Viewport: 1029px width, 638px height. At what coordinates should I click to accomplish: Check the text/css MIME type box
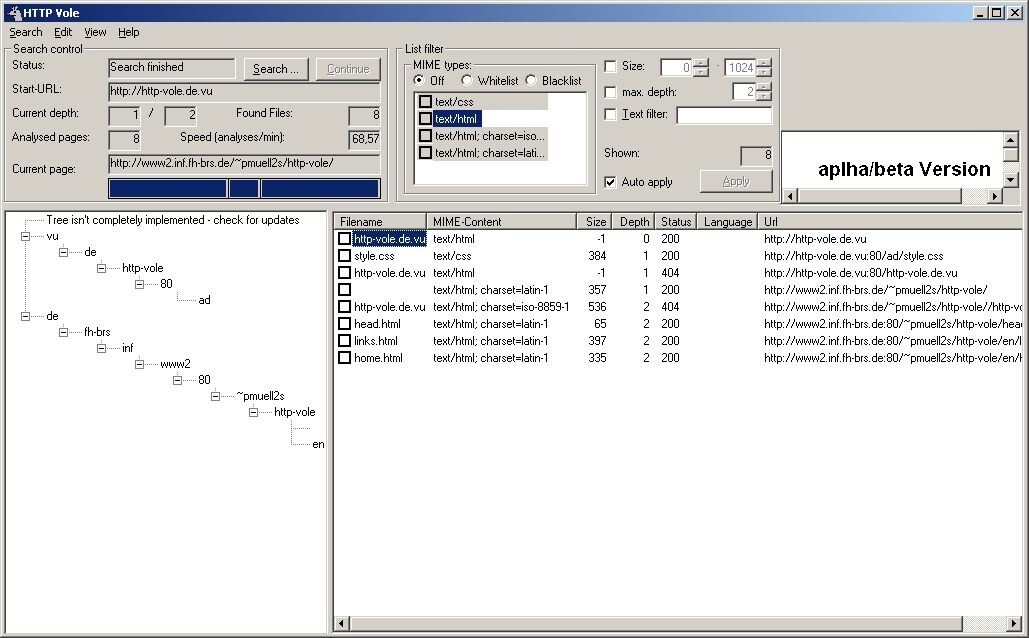pos(425,102)
